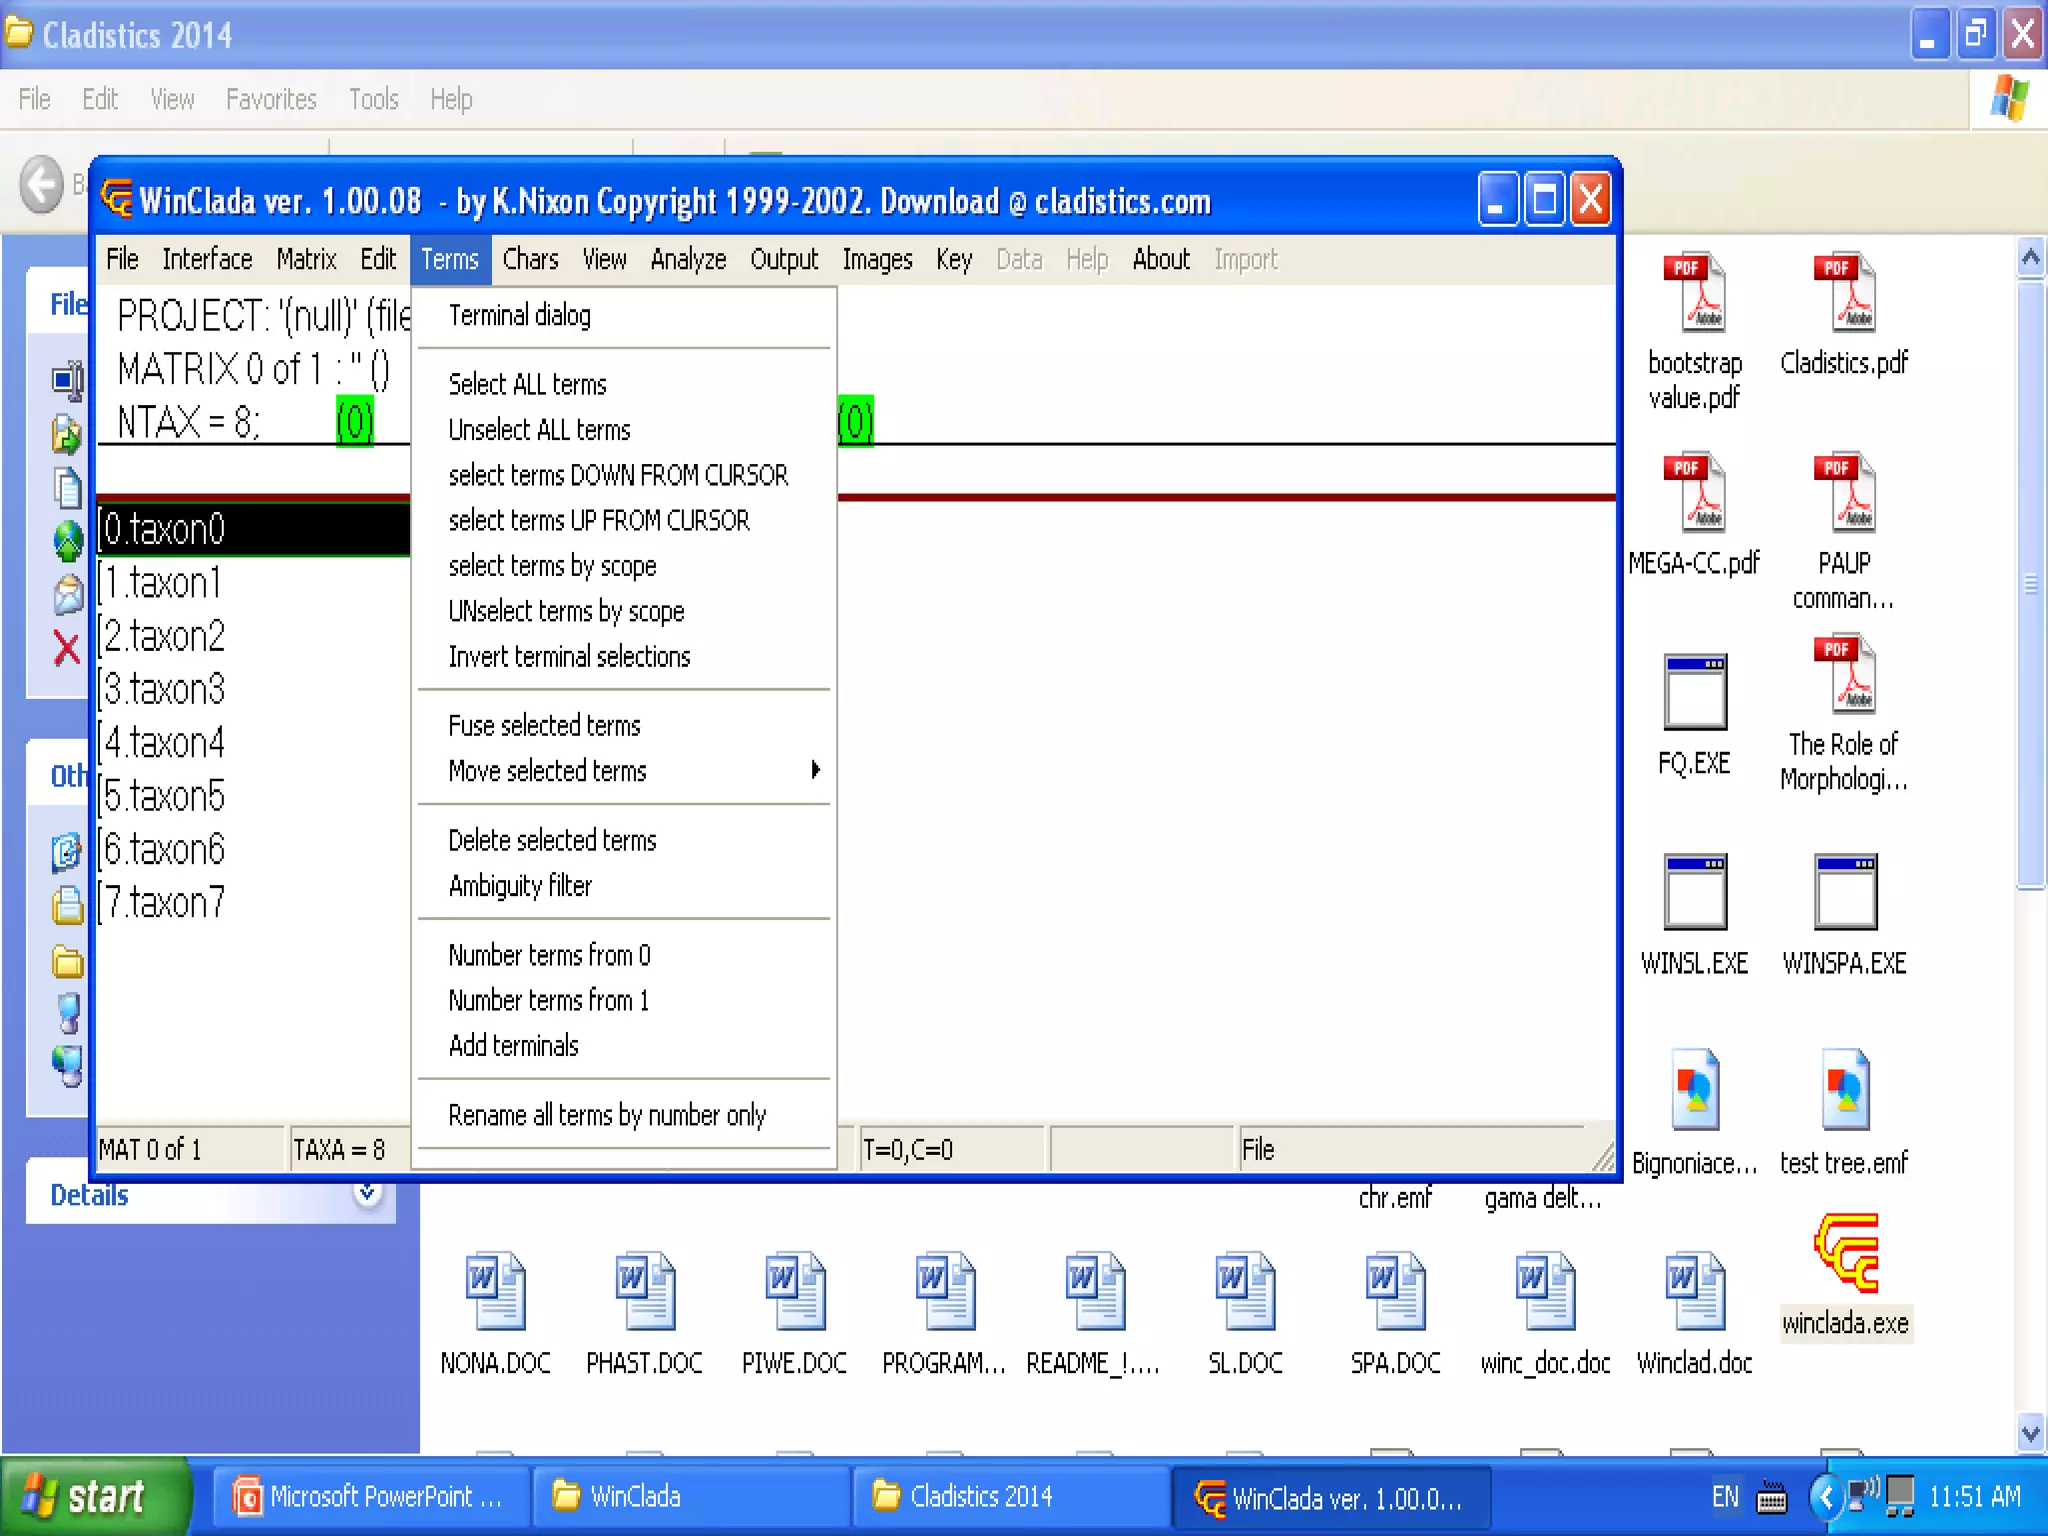The height and width of the screenshot is (1536, 2048).
Task: Open WINSPA.EXE executable icon
Action: tap(1844, 892)
